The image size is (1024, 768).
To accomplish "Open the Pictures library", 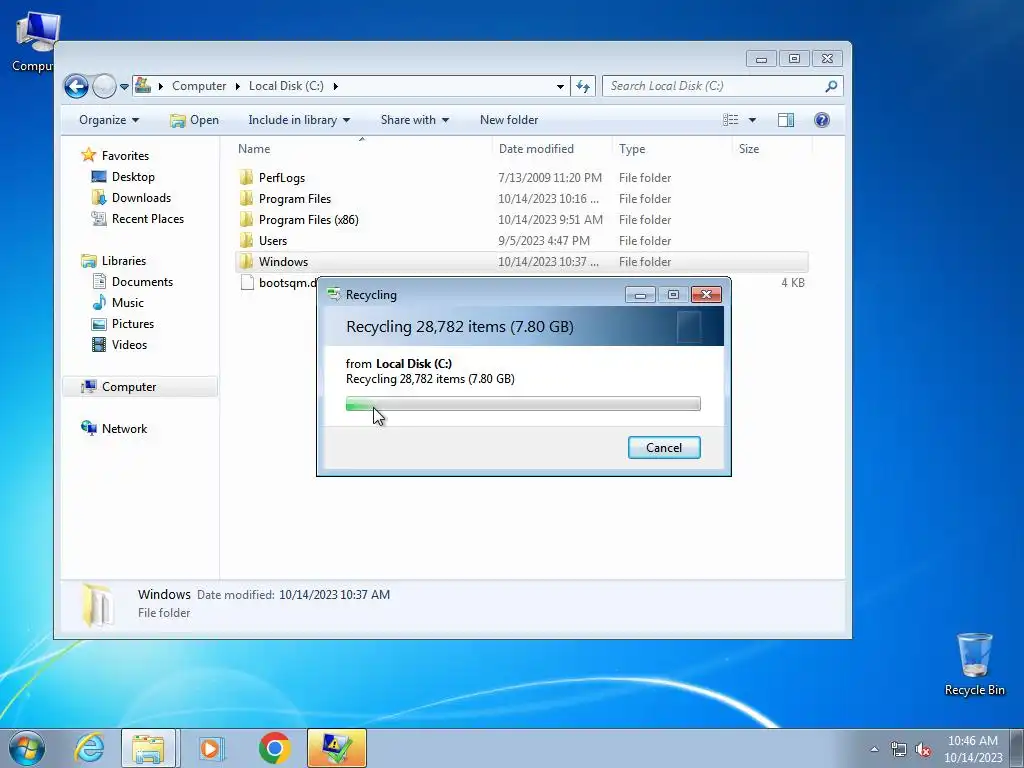I will point(133,324).
